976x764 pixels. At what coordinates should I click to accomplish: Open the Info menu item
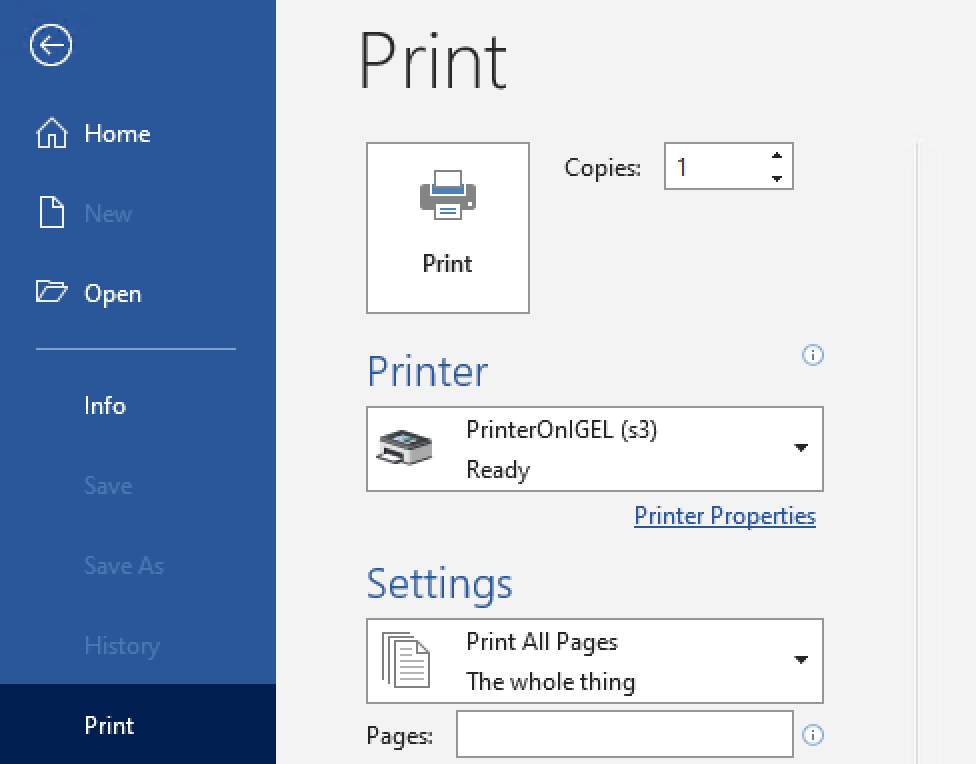tap(105, 406)
